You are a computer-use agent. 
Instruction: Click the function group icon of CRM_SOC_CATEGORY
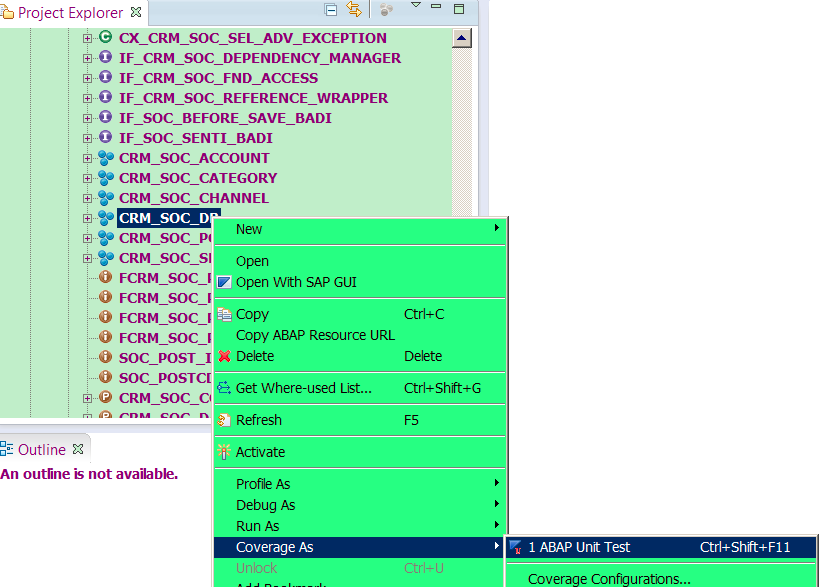(106, 178)
